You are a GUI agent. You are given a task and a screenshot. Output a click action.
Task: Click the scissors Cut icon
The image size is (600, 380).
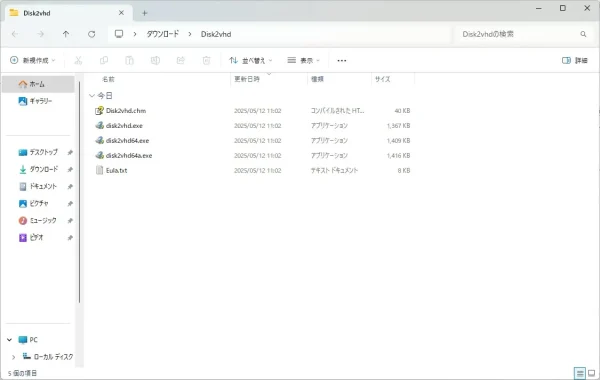pyautogui.click(x=78, y=60)
